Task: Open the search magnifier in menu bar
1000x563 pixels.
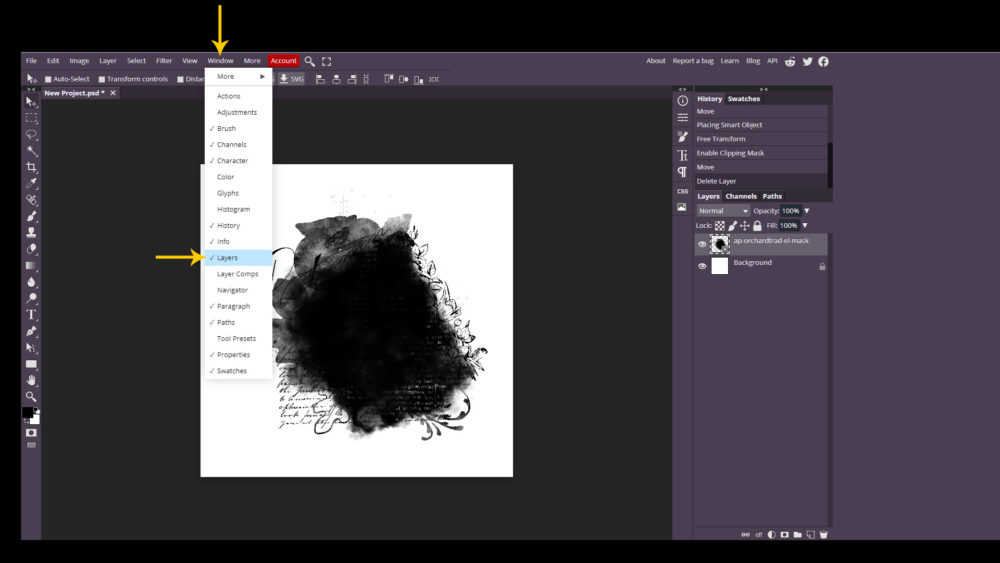Action: (310, 61)
